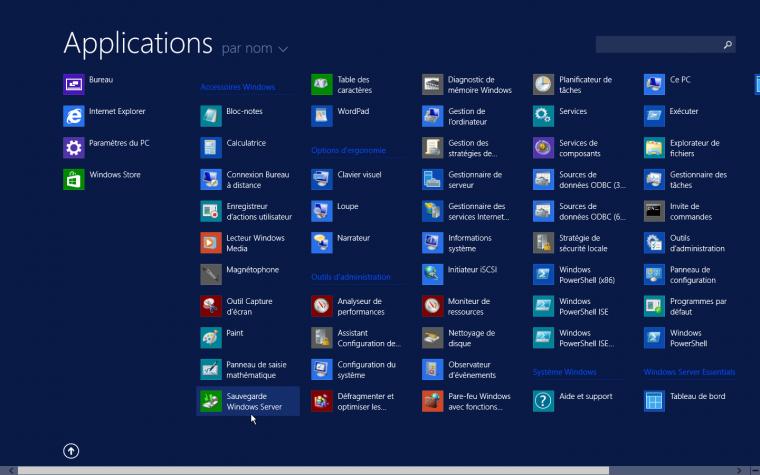Launch Exécuter
The height and width of the screenshot is (475, 760).
coord(654,116)
